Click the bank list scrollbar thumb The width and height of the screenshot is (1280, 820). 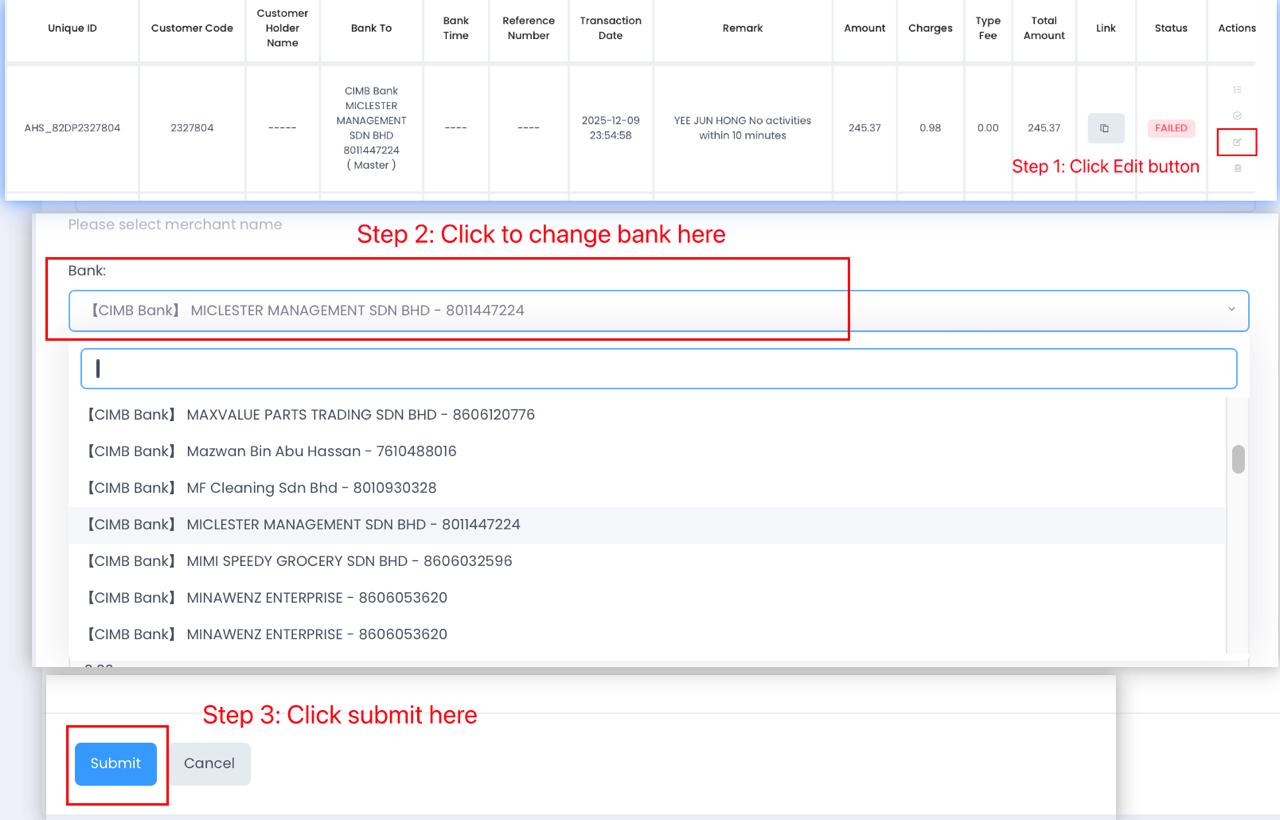[1238, 459]
